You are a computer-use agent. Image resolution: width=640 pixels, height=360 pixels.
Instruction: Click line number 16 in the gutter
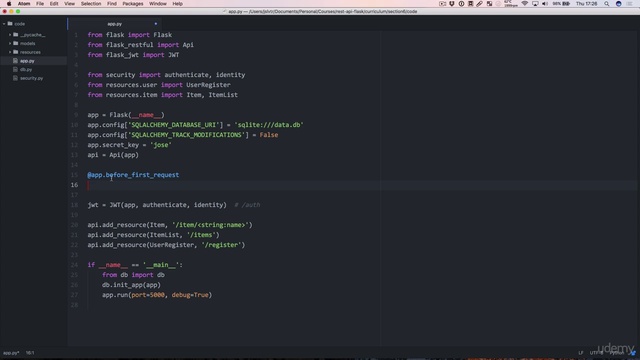(x=74, y=185)
